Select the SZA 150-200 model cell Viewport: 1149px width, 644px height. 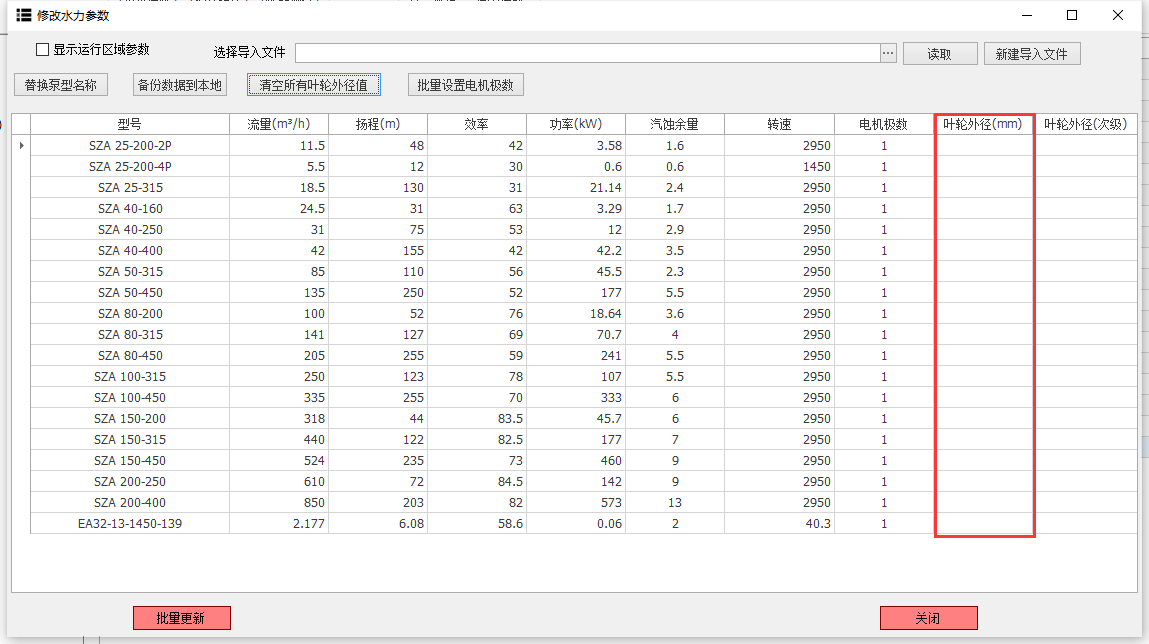click(x=130, y=419)
